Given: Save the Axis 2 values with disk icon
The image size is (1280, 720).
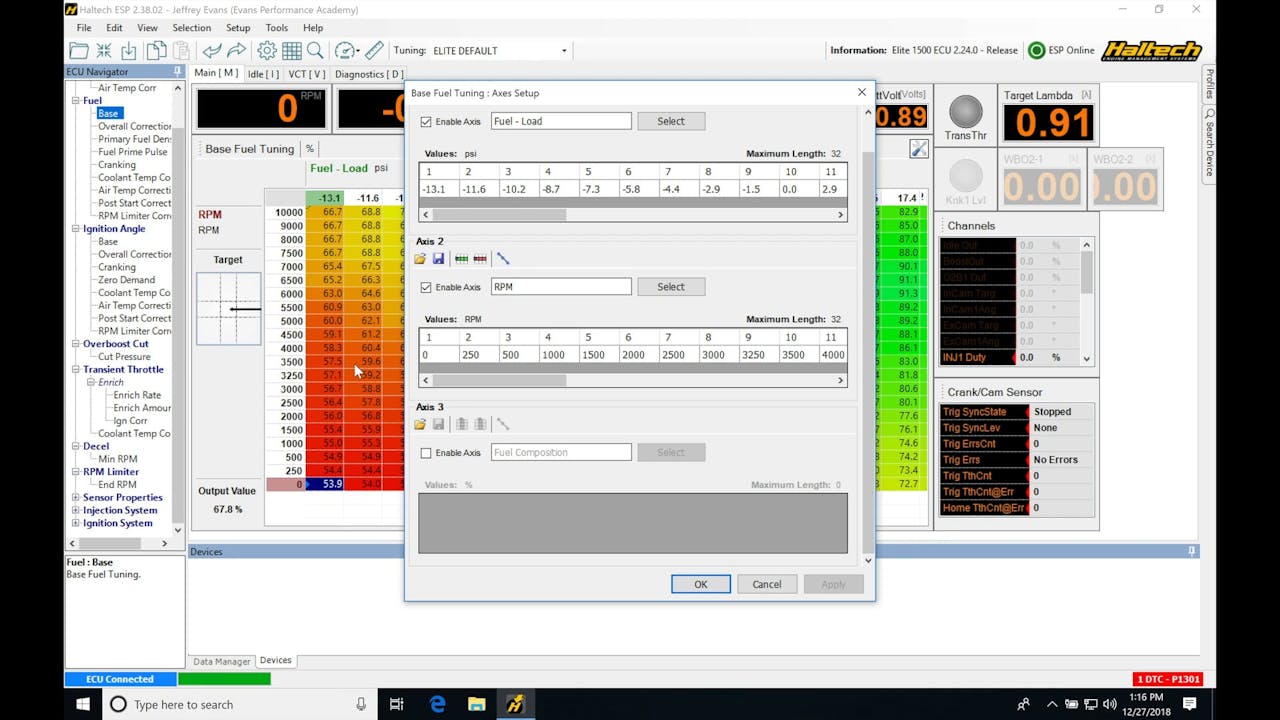Looking at the screenshot, I should pos(438,258).
